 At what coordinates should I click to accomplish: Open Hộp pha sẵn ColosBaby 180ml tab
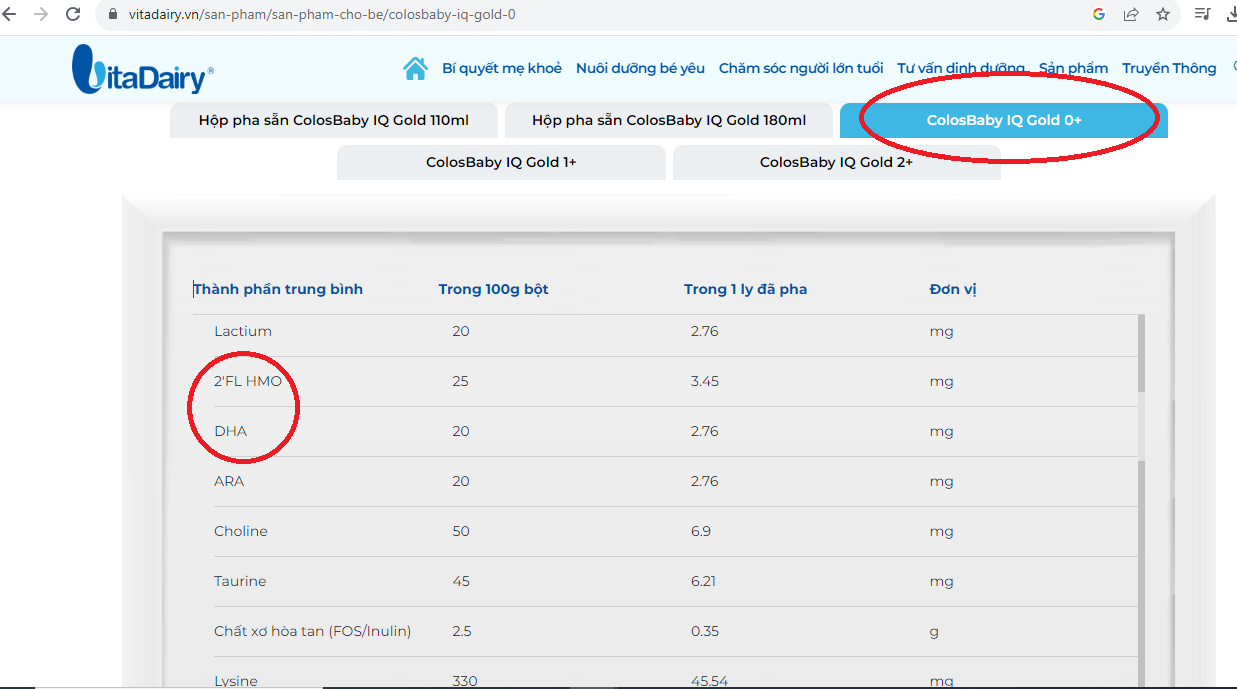pos(668,120)
